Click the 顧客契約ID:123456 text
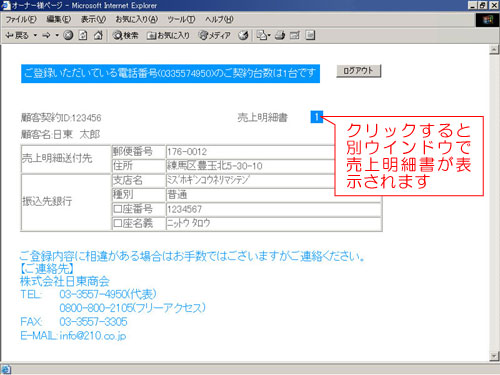This screenshot has height=375, width=500. pos(61,118)
